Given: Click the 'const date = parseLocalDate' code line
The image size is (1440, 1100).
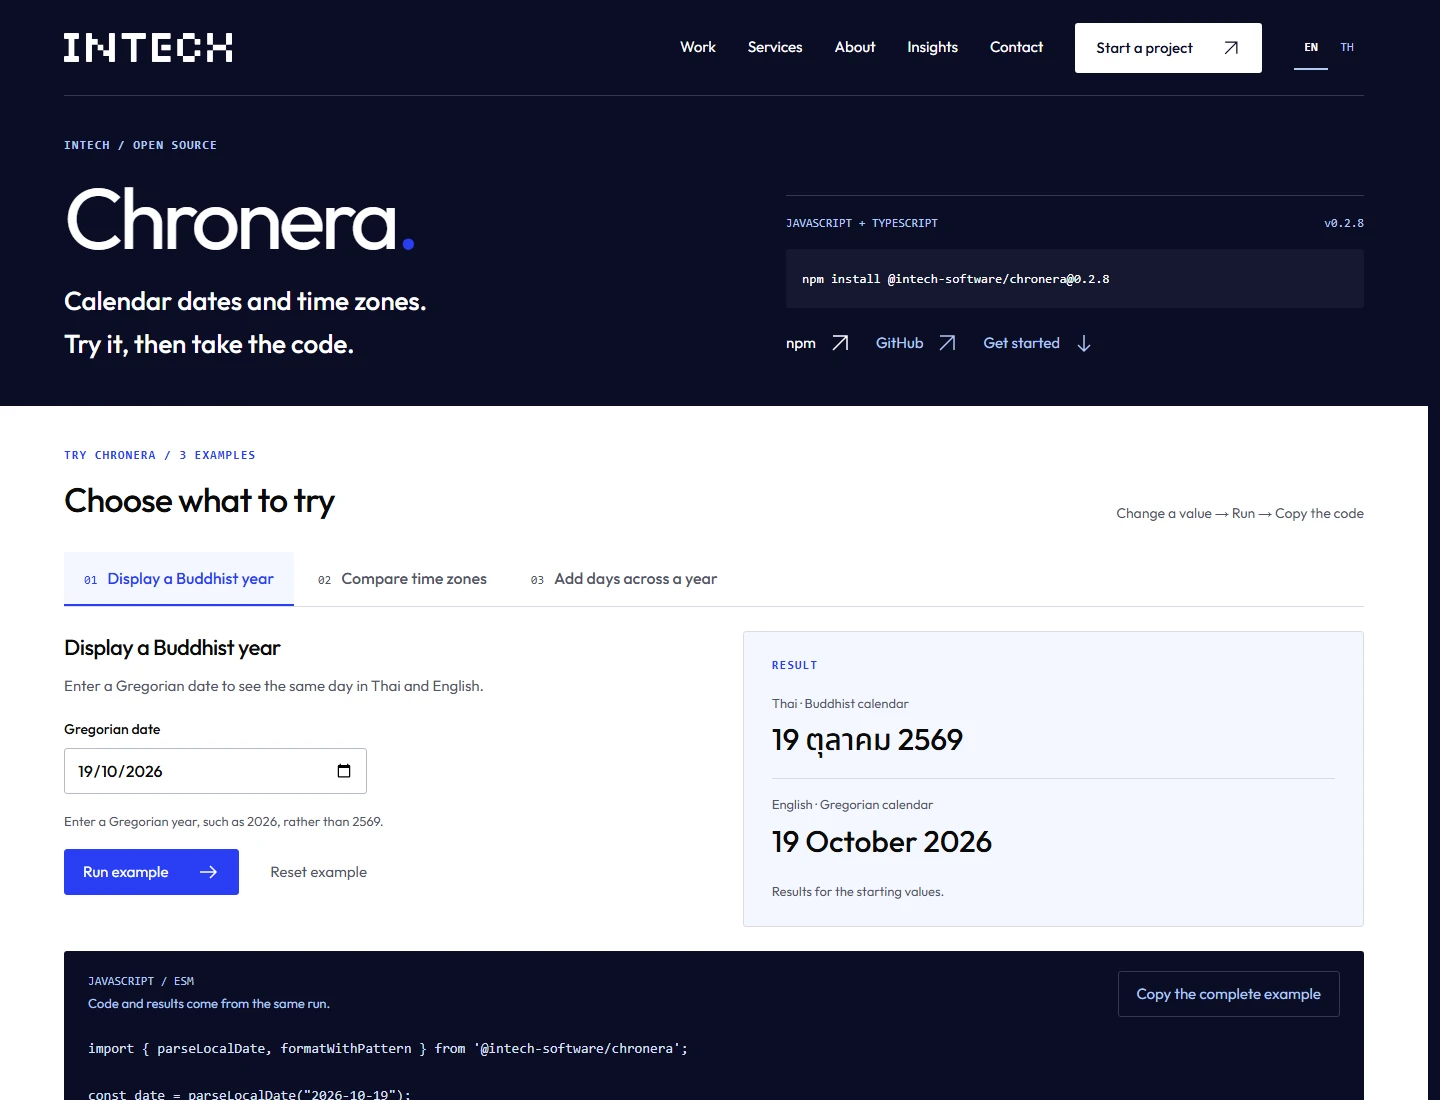Looking at the screenshot, I should (x=249, y=1094).
